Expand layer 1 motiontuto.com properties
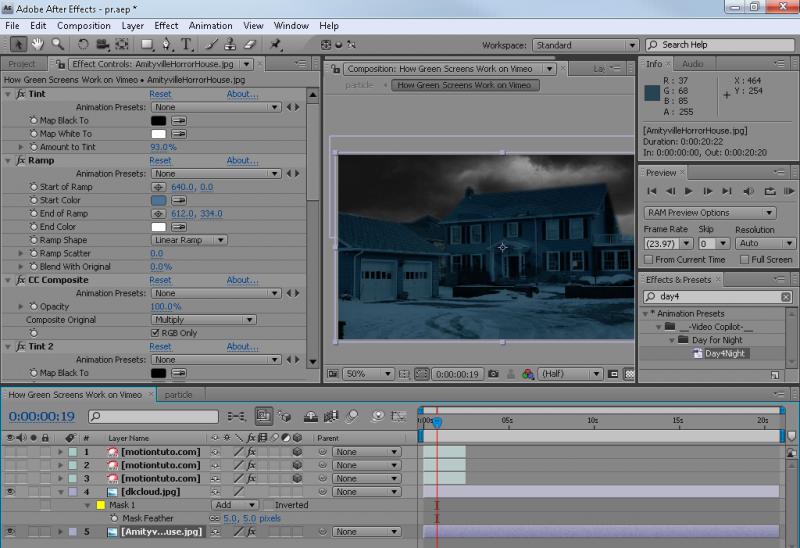 point(59,452)
